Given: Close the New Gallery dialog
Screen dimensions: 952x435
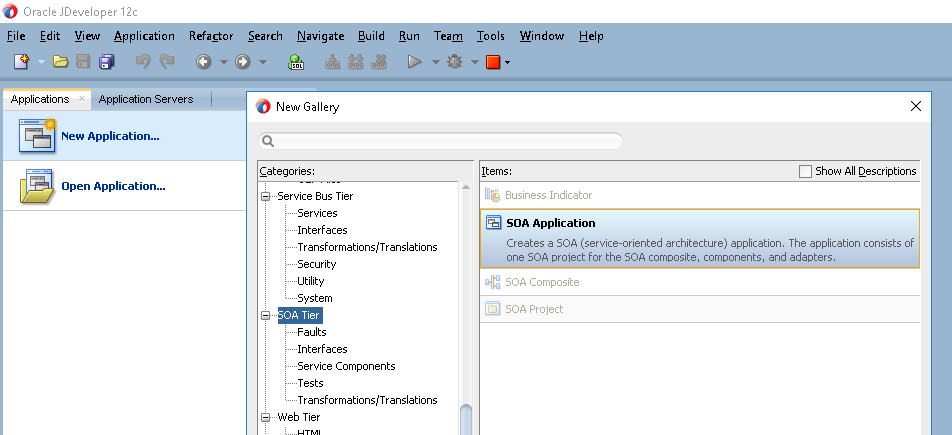Looking at the screenshot, I should (x=916, y=106).
